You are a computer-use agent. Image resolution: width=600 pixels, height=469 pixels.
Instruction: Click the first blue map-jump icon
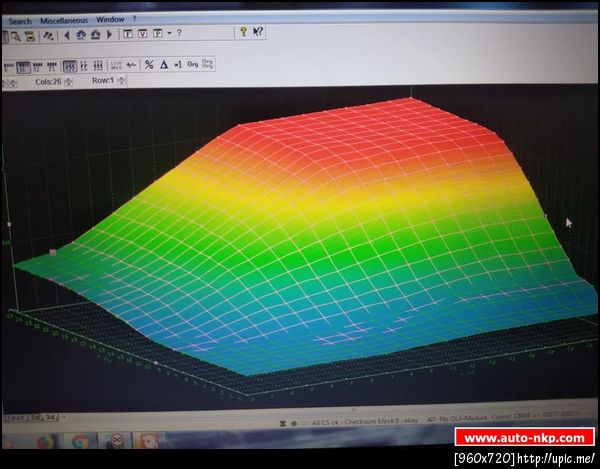tap(81, 35)
